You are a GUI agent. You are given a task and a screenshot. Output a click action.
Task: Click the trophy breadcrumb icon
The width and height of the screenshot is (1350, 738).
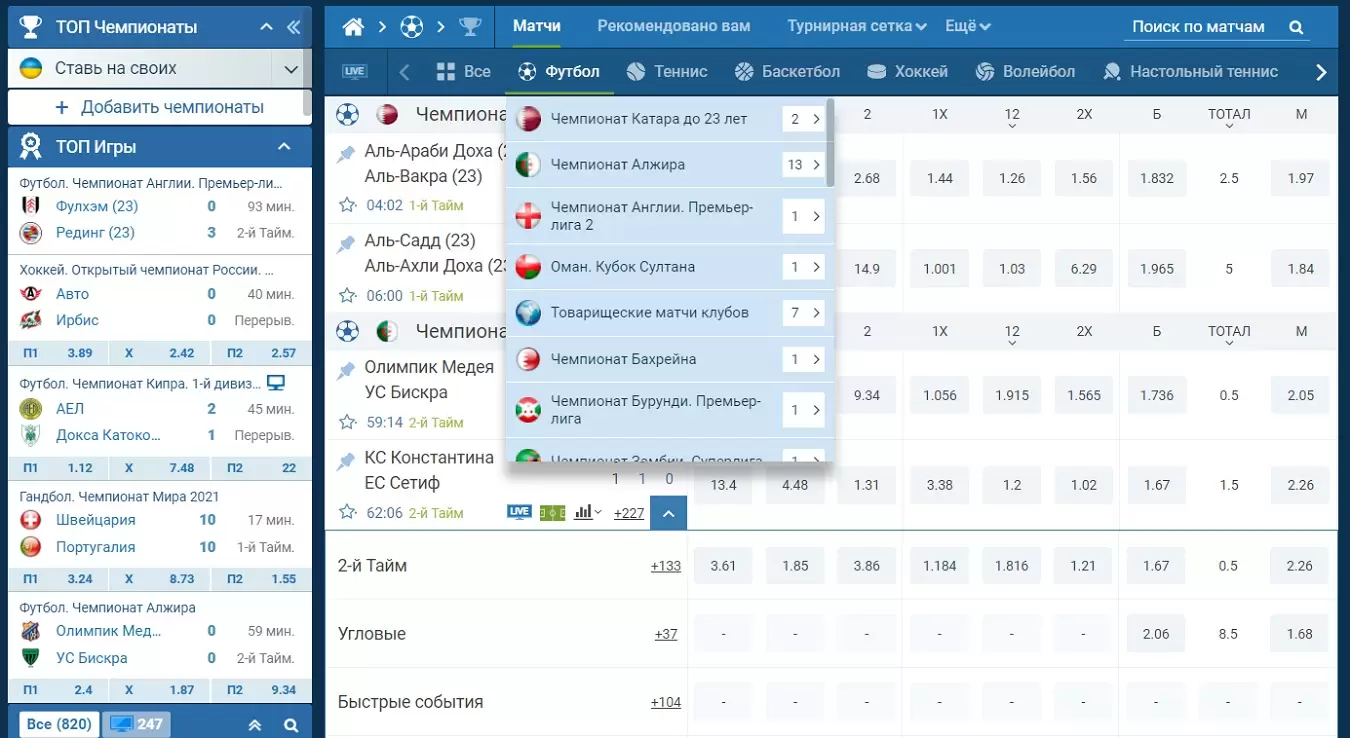[469, 27]
